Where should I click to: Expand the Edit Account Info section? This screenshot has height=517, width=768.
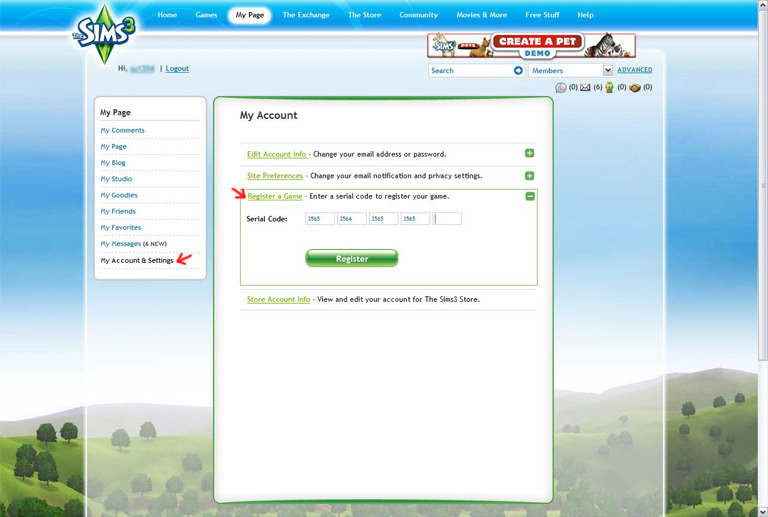click(x=529, y=153)
